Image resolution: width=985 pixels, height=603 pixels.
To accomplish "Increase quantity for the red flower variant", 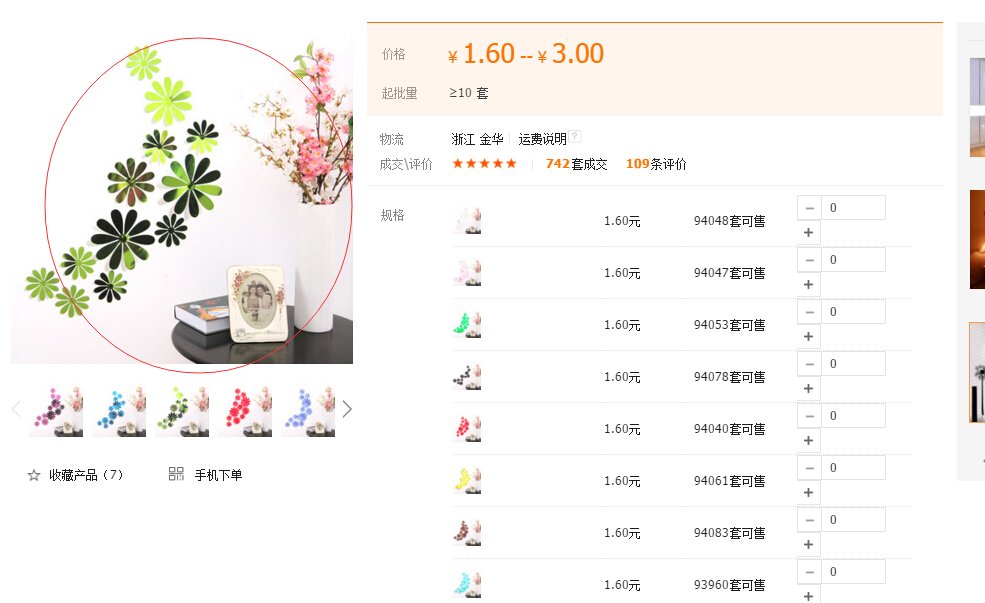I will pyautogui.click(x=808, y=440).
